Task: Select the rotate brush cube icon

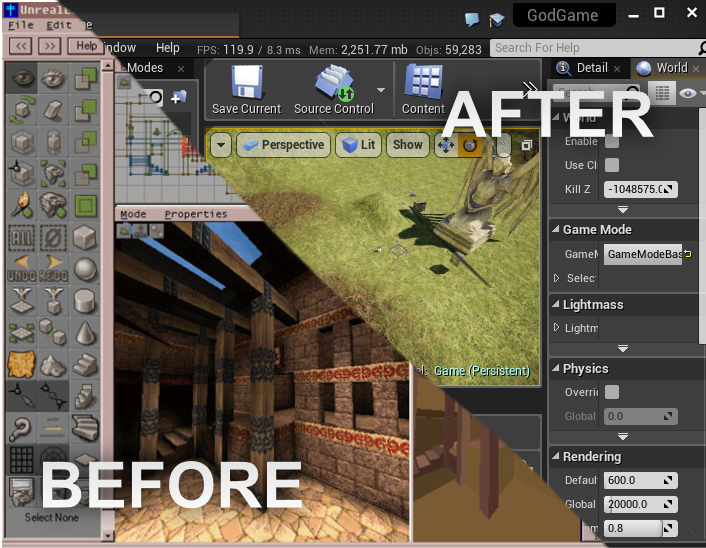Action: (22, 110)
